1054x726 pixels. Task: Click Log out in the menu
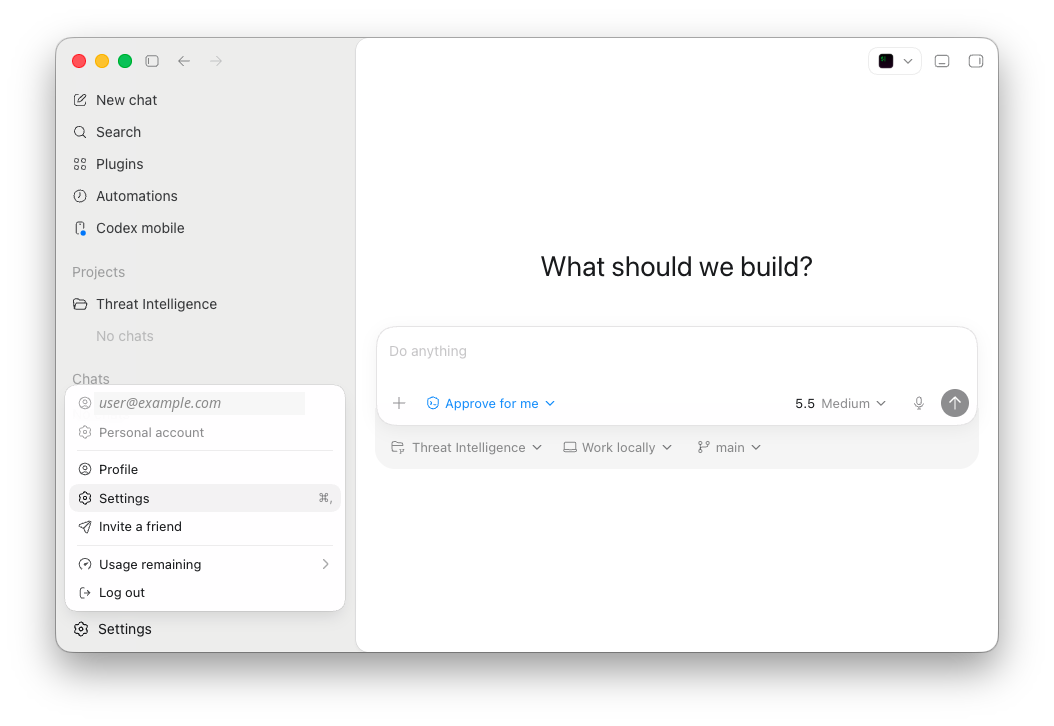pyautogui.click(x=205, y=592)
